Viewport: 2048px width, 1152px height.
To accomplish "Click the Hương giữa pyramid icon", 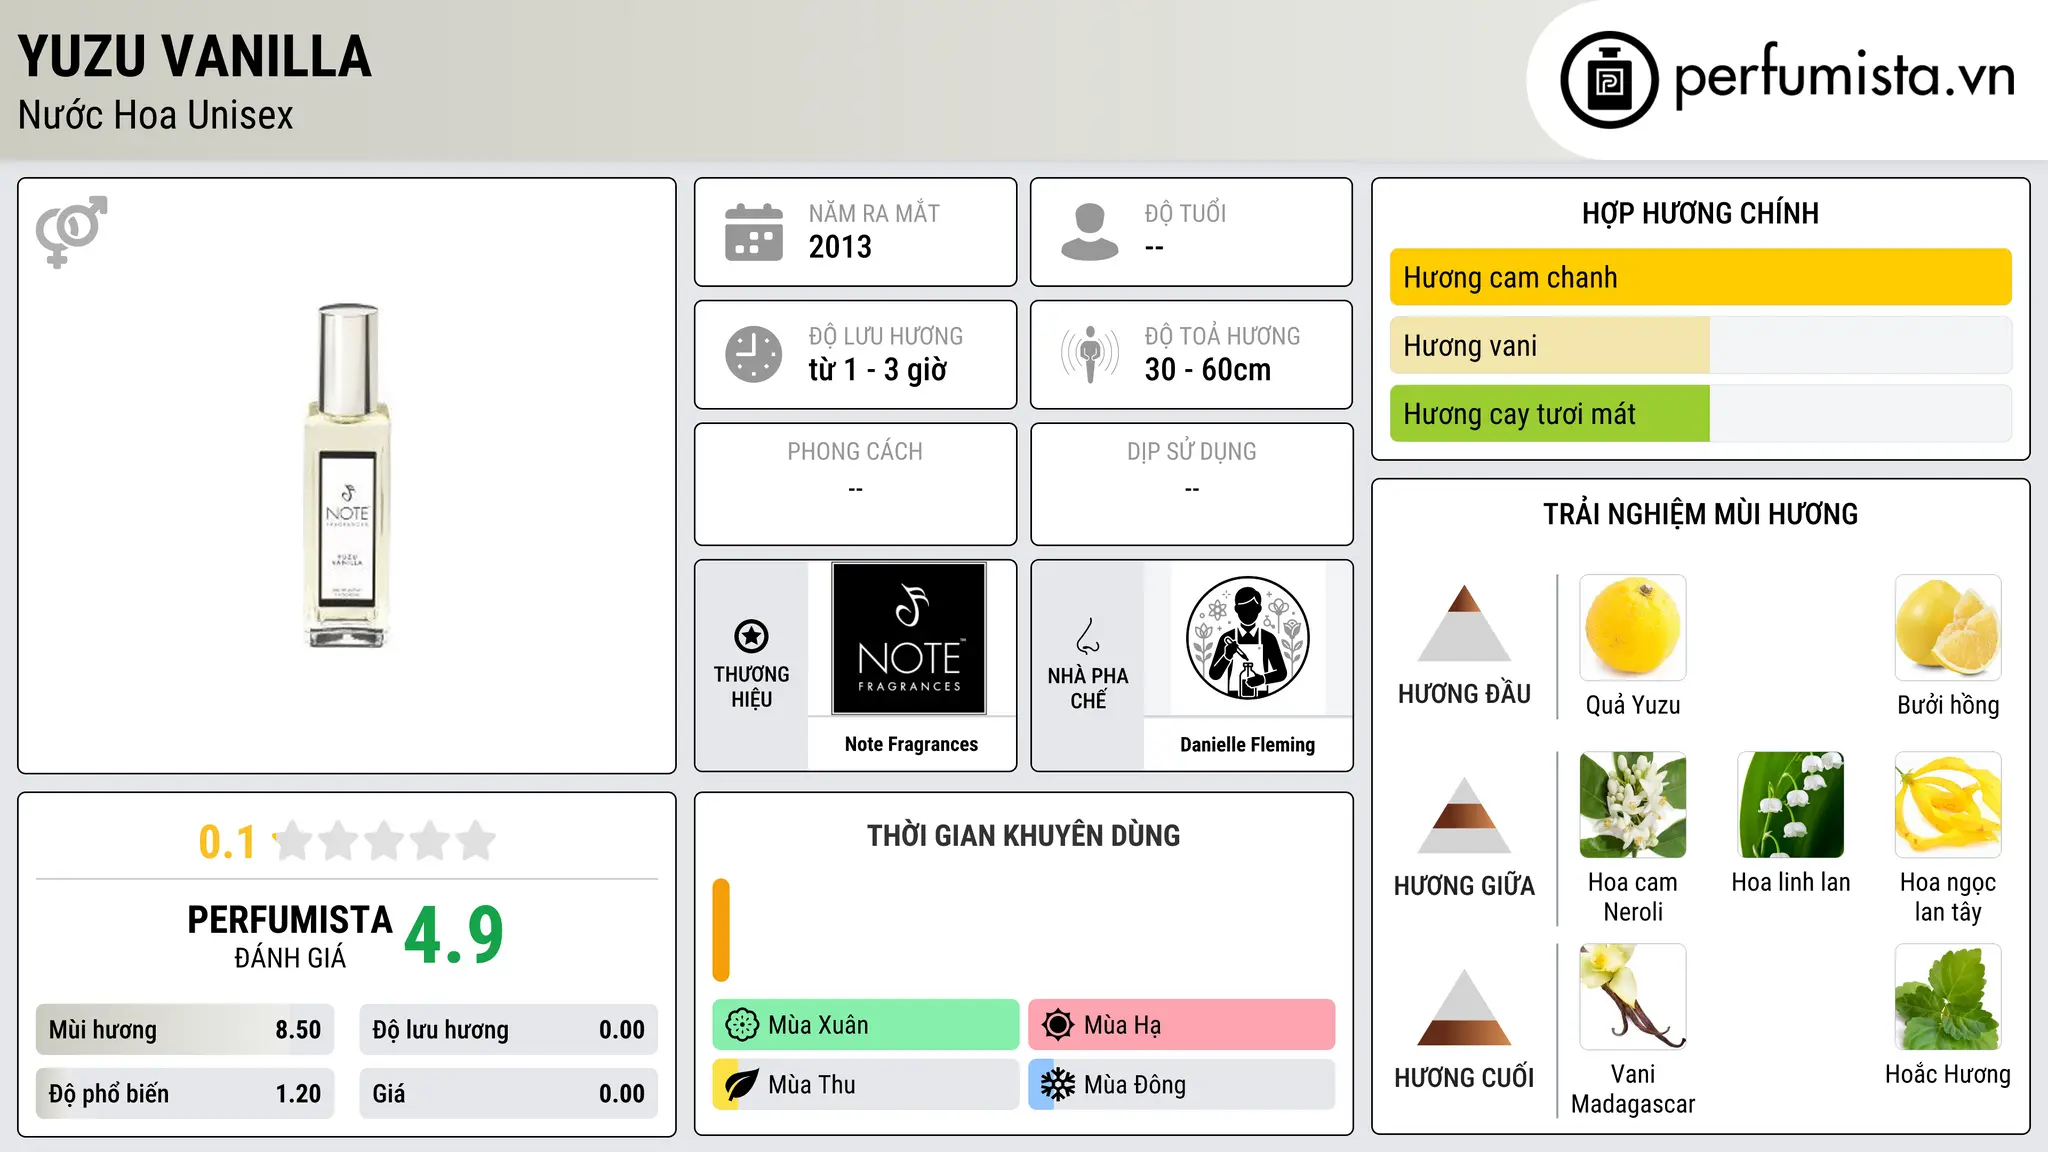I will tap(1464, 815).
